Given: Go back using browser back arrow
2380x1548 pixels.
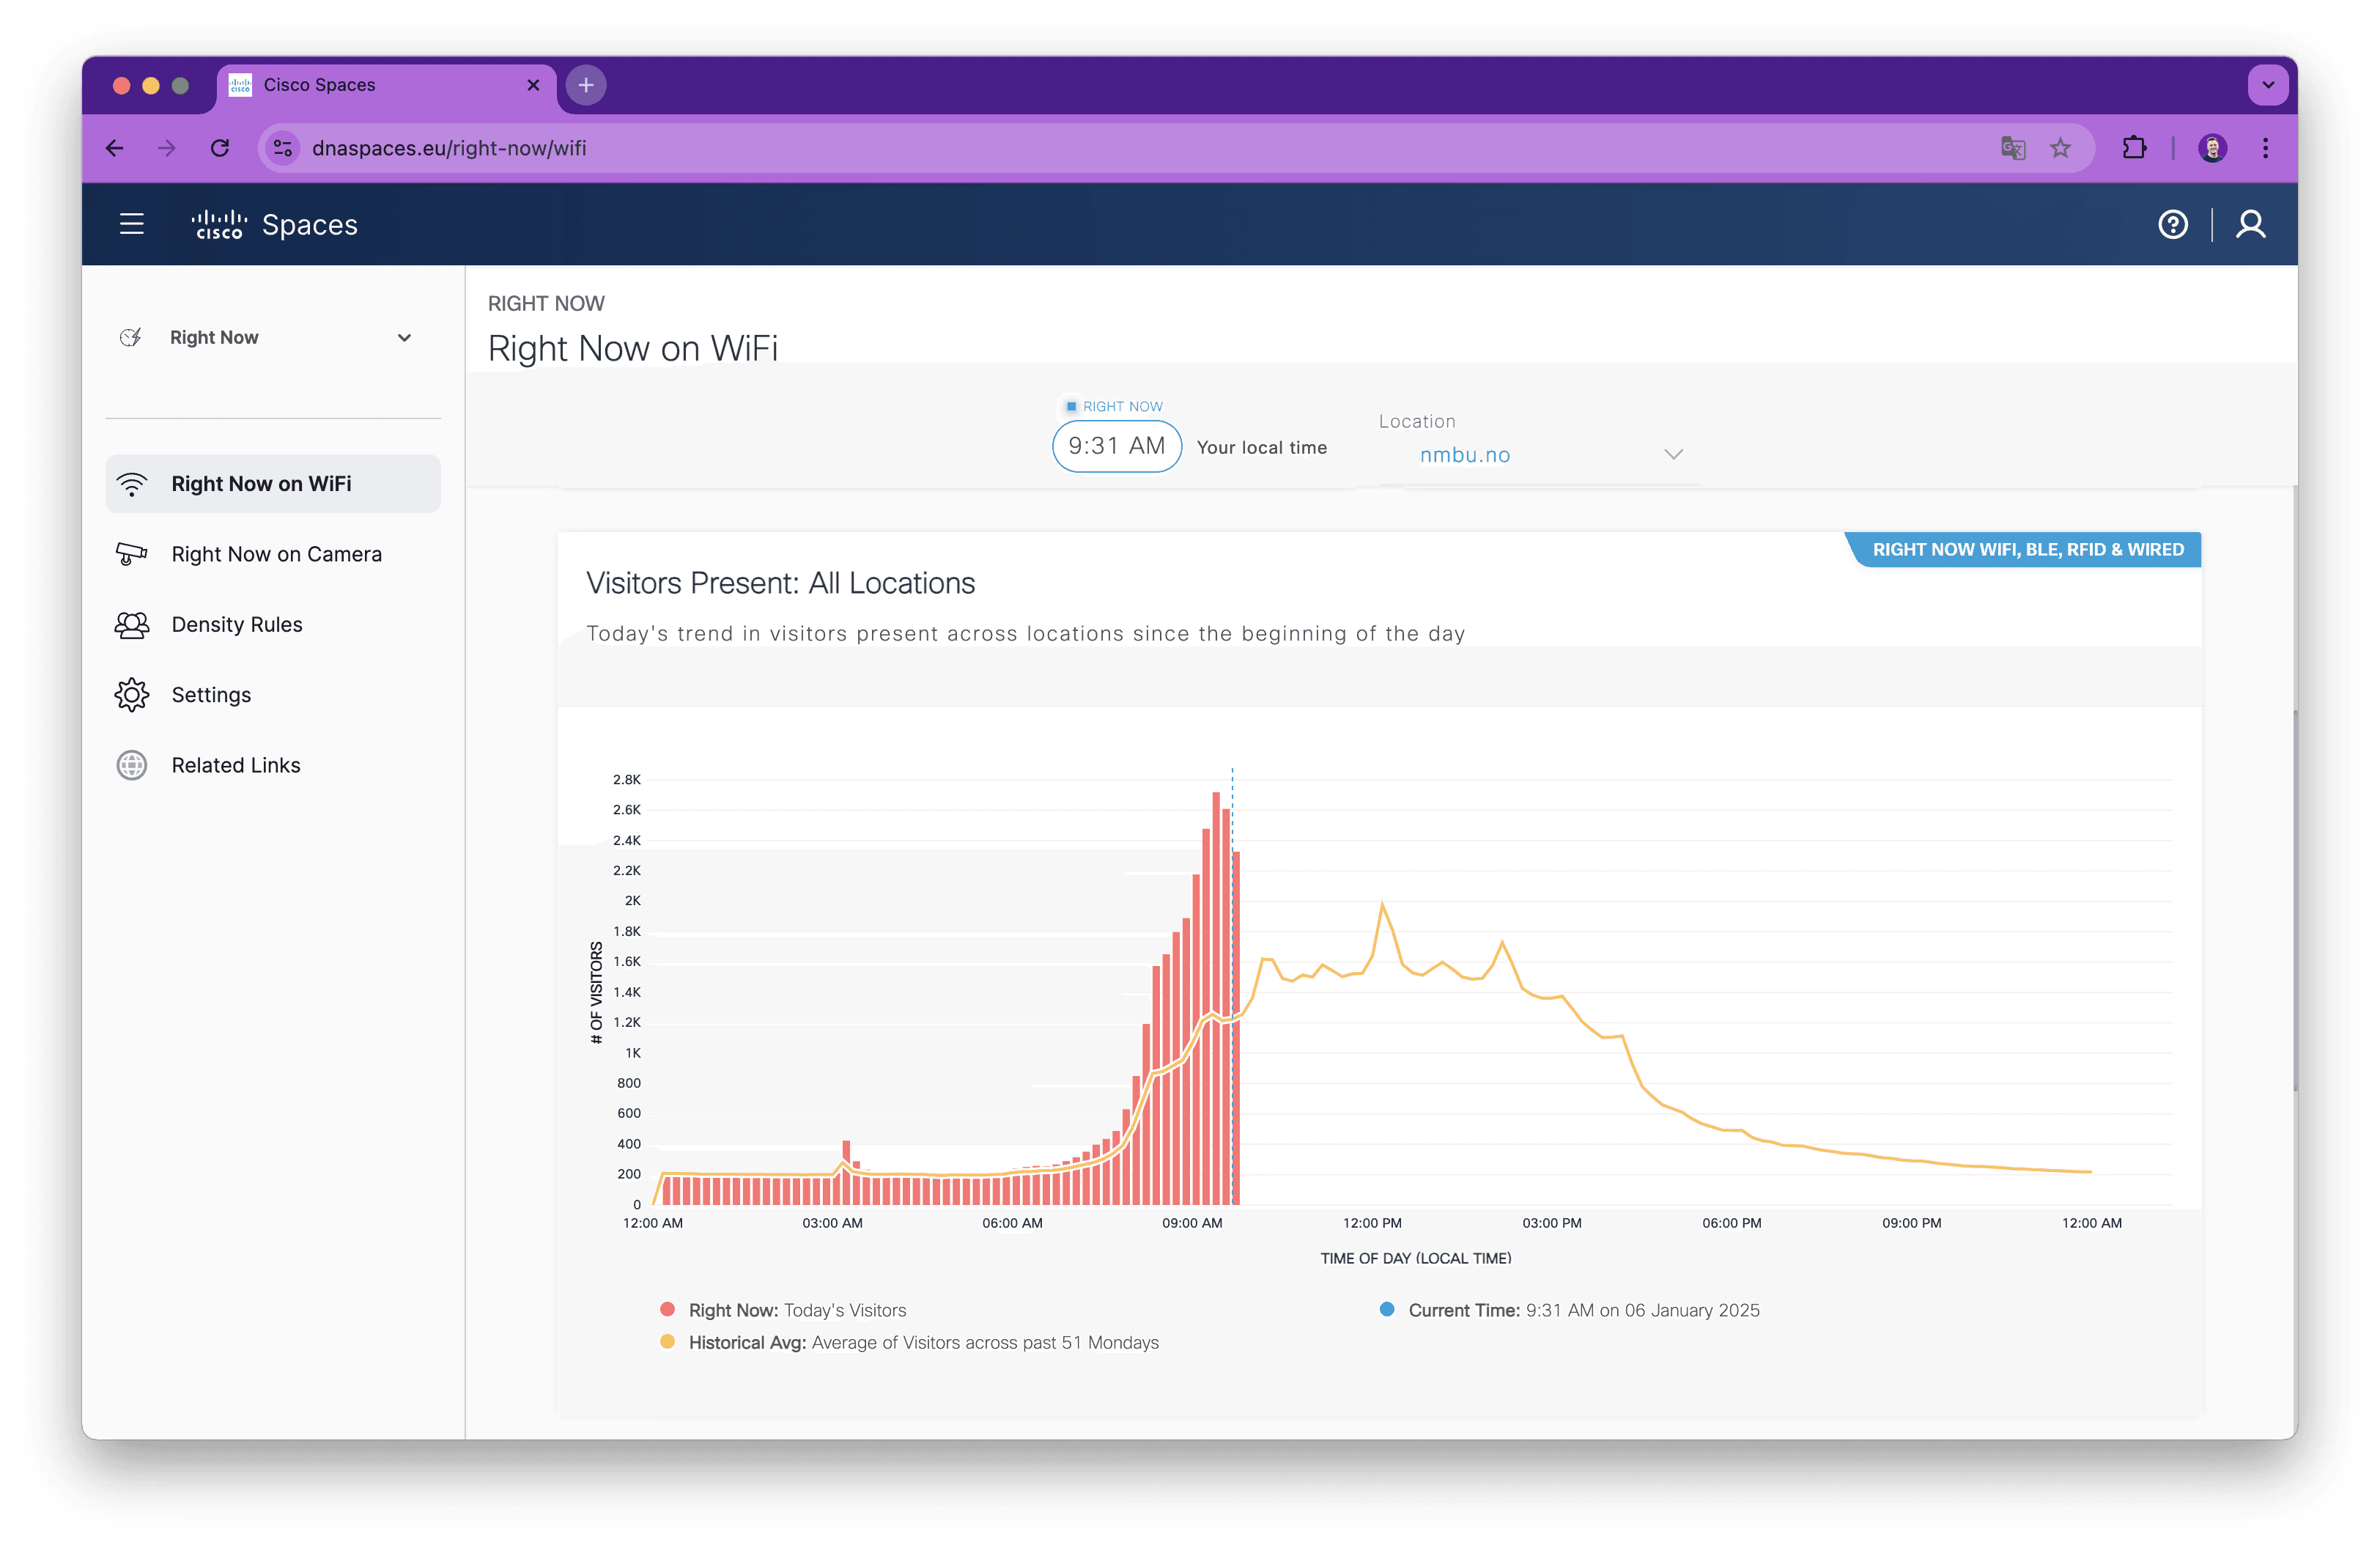Looking at the screenshot, I should [115, 148].
